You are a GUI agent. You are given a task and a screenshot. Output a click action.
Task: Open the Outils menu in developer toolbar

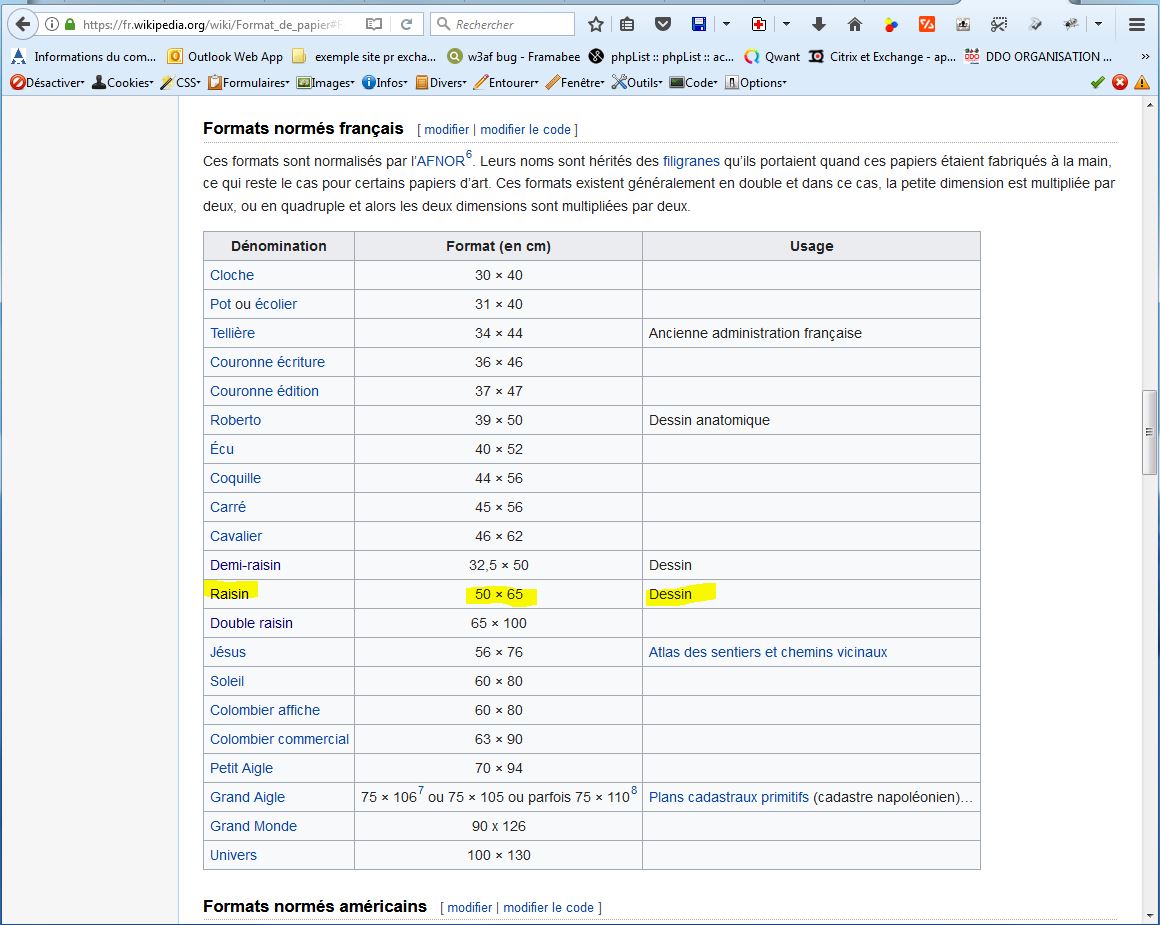pos(637,83)
